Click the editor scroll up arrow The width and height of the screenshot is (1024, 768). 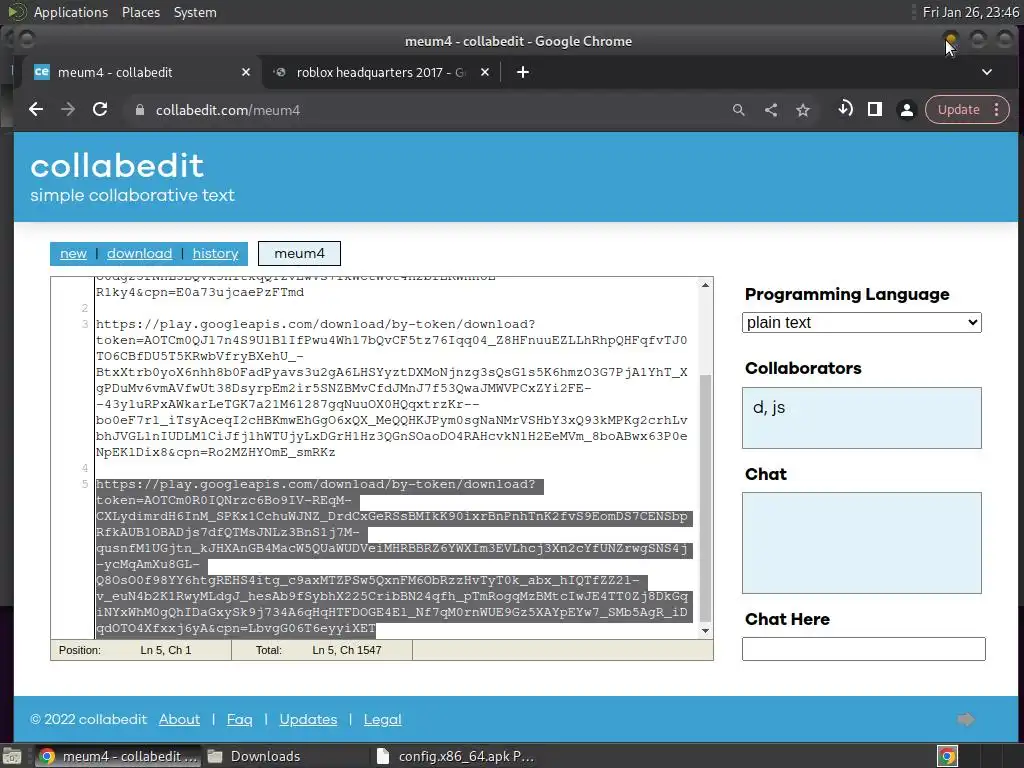[705, 285]
